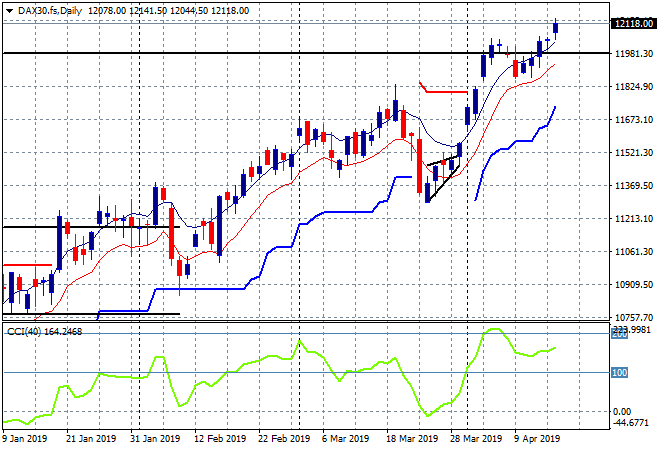Select the 10909.50 price axis label

click(x=634, y=285)
